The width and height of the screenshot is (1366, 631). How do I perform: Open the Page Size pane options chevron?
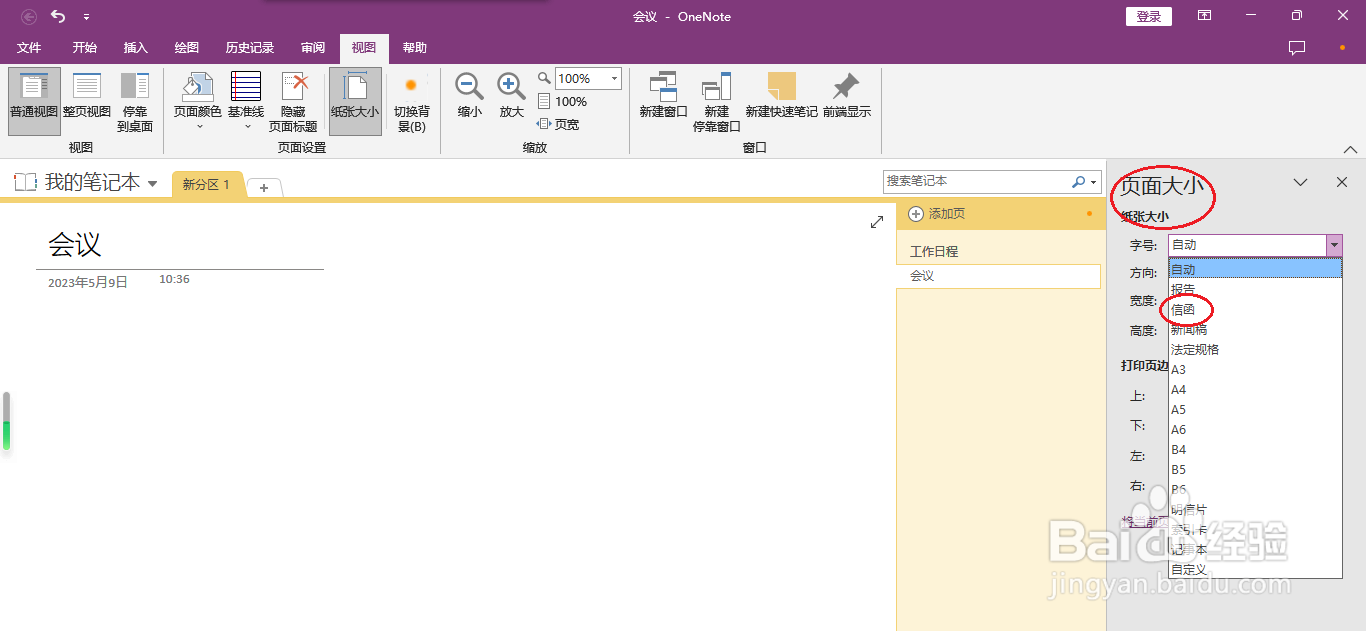[x=1301, y=182]
